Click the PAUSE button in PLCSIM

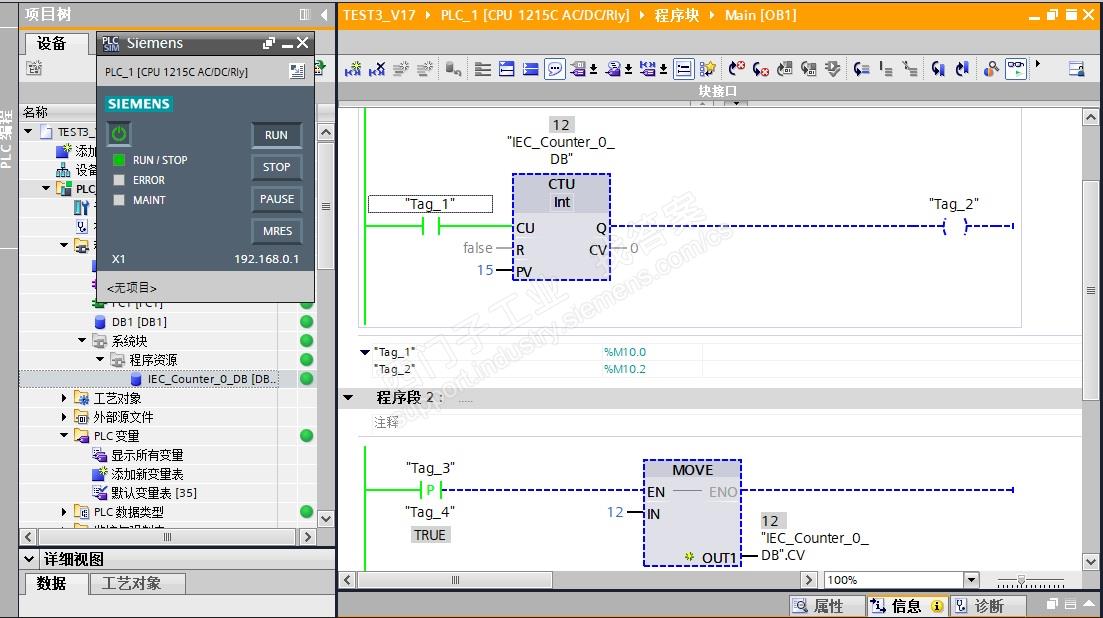pyautogui.click(x=276, y=199)
